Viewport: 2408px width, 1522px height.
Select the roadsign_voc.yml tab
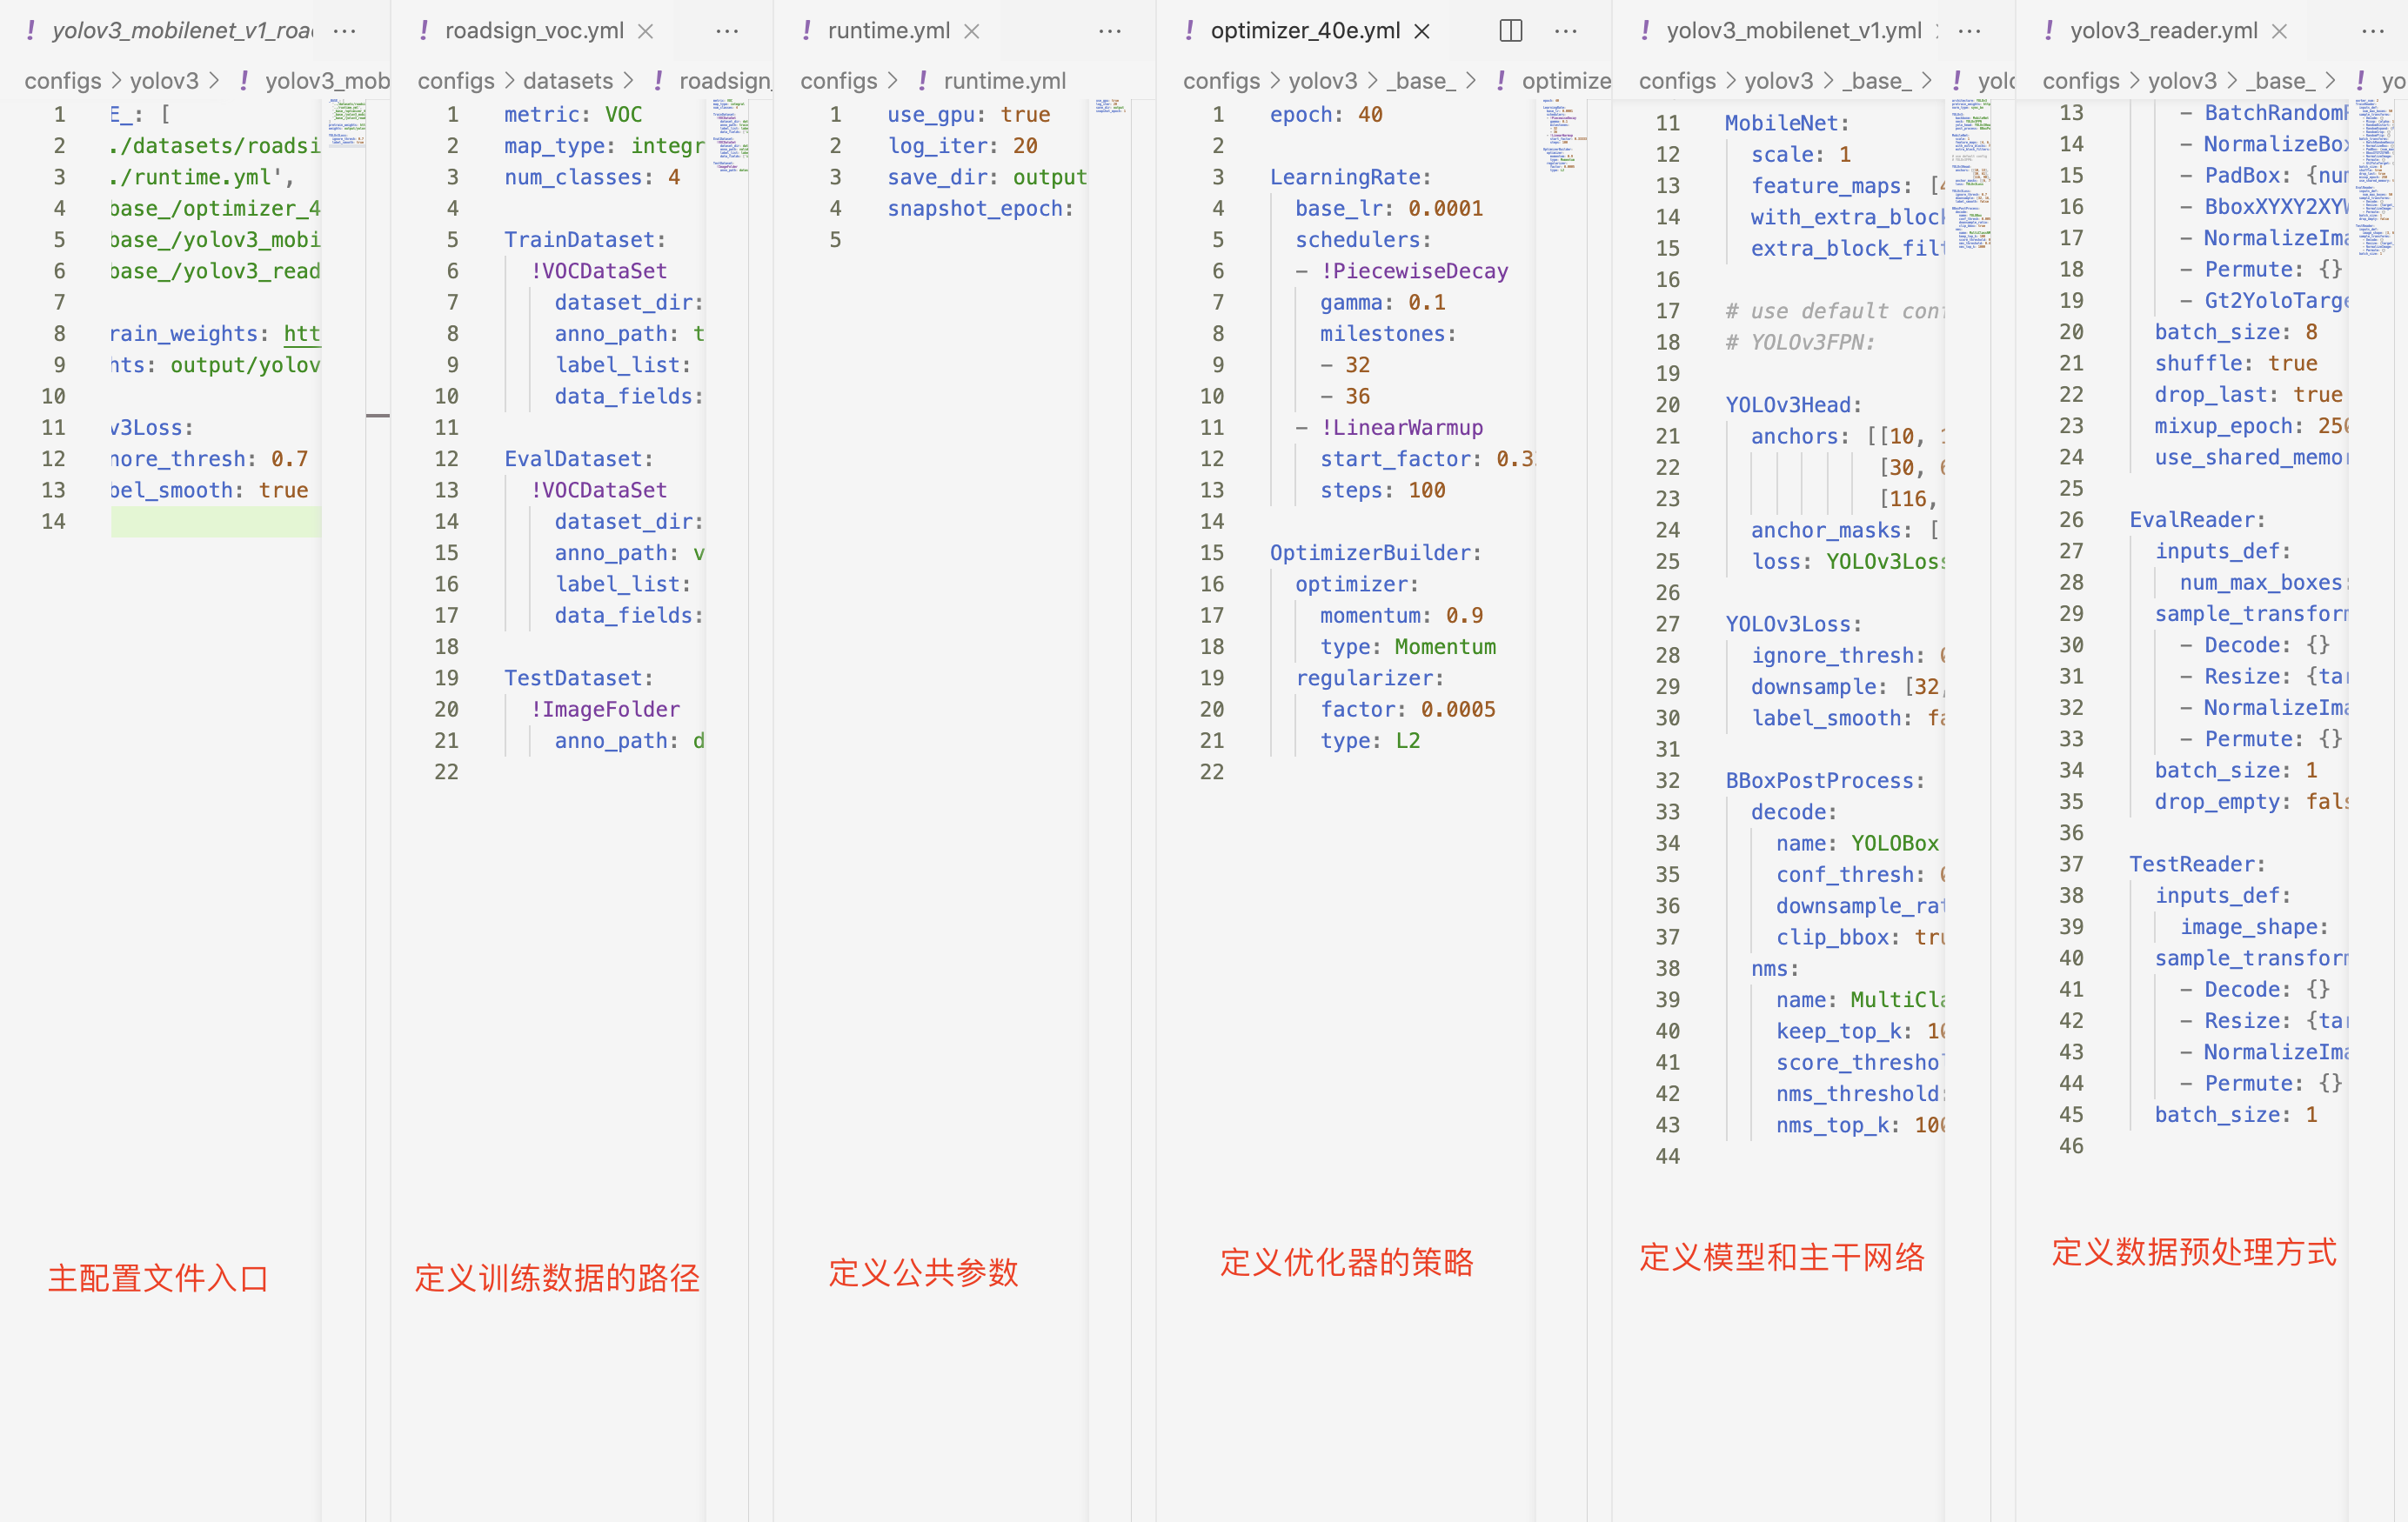click(x=534, y=31)
